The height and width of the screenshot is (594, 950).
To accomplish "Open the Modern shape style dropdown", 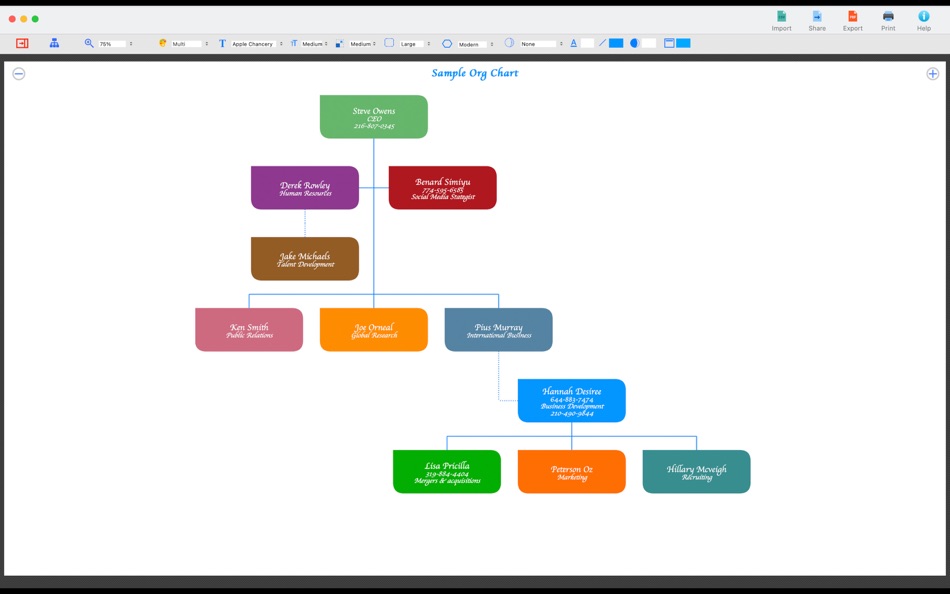I will 475,44.
